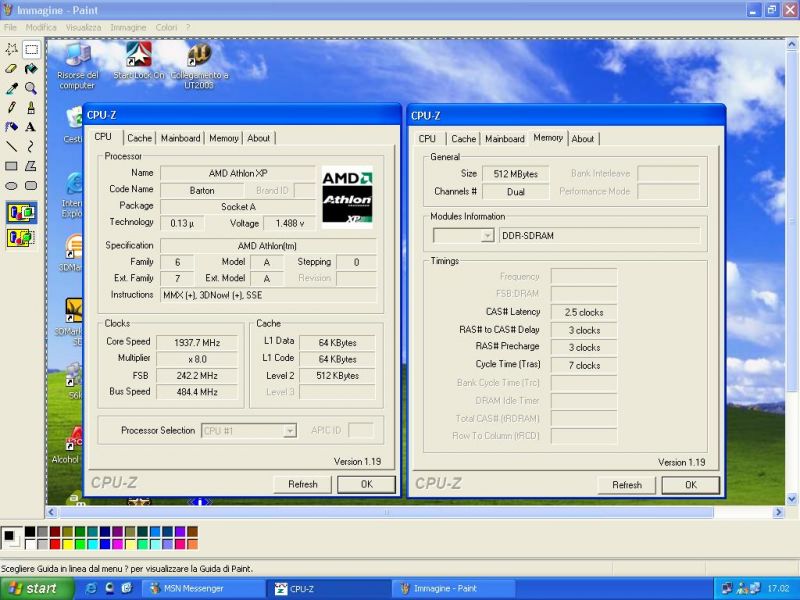Activate the Pick Color eyedropper tool

pos(11,88)
